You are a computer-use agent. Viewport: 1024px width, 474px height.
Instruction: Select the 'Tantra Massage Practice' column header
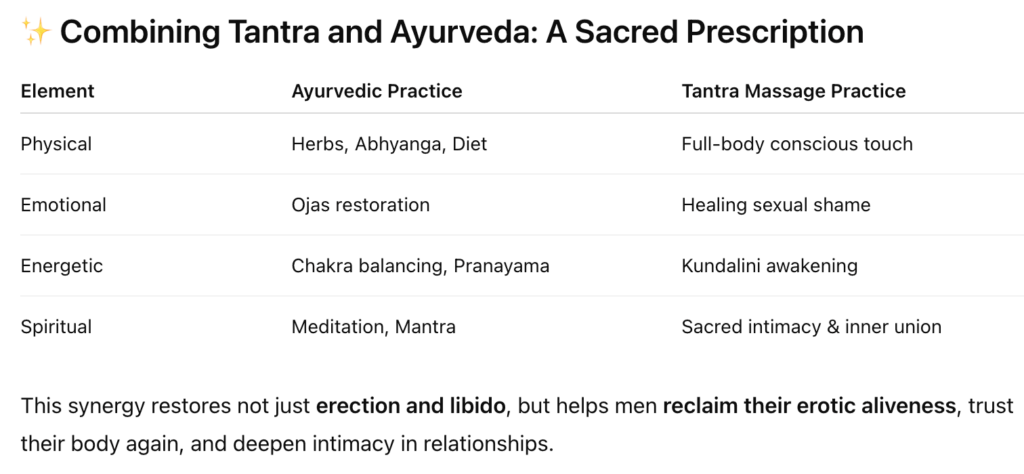point(793,91)
